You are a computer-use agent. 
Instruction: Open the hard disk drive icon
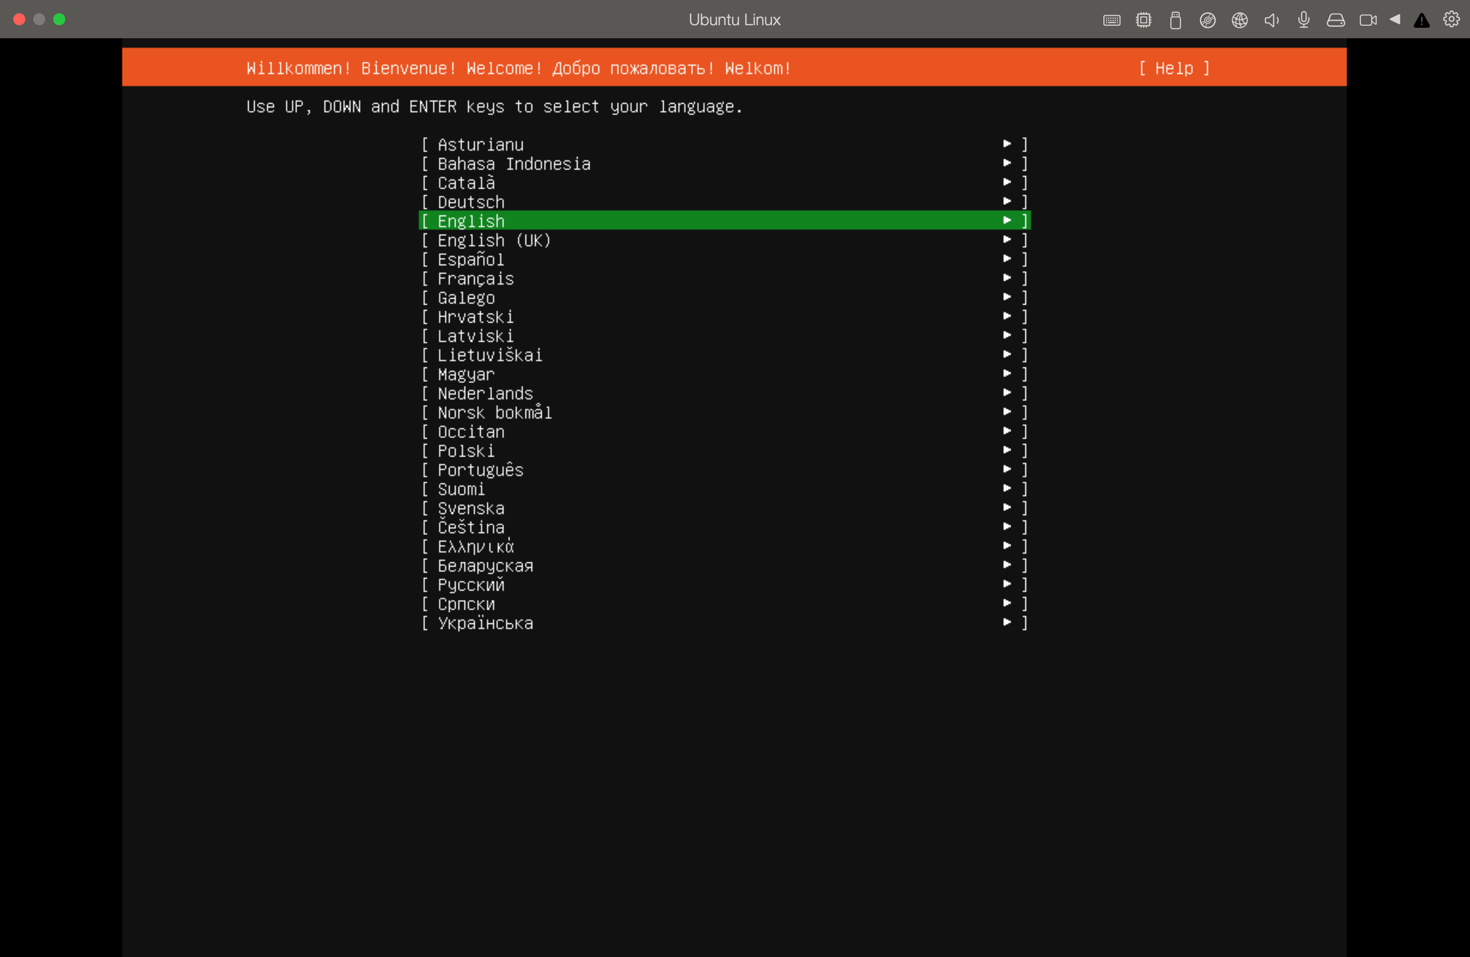pos(1335,20)
